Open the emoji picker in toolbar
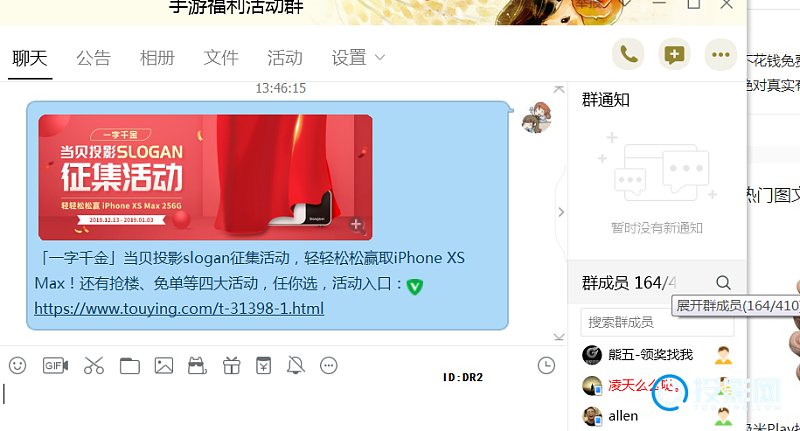Screen dimensions: 800x431 [17, 365]
